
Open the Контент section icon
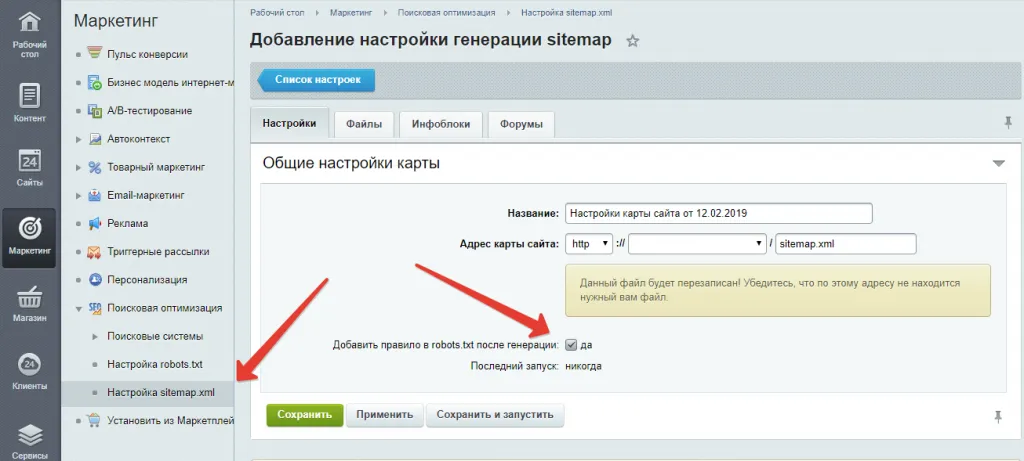coord(30,97)
